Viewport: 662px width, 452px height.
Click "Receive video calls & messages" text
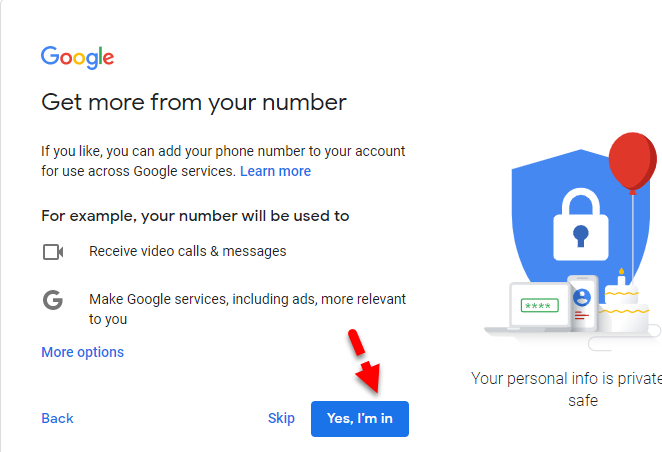click(x=187, y=251)
